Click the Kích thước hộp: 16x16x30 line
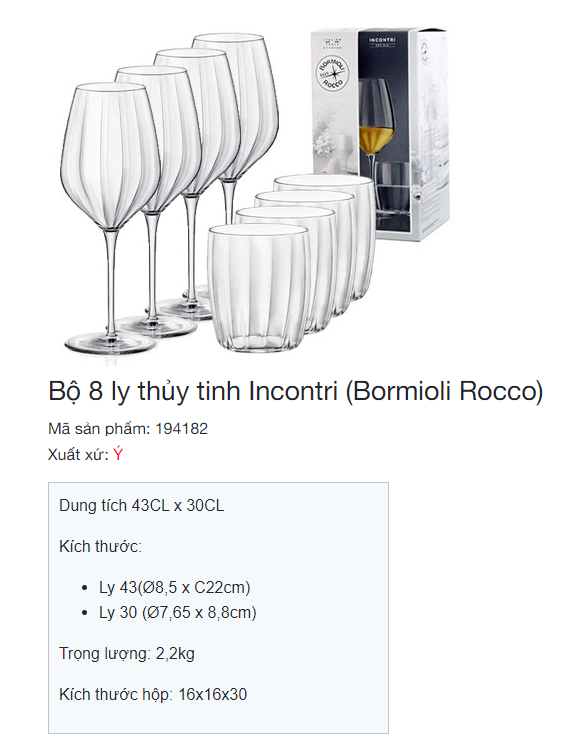This screenshot has width=579, height=746. coord(153,695)
